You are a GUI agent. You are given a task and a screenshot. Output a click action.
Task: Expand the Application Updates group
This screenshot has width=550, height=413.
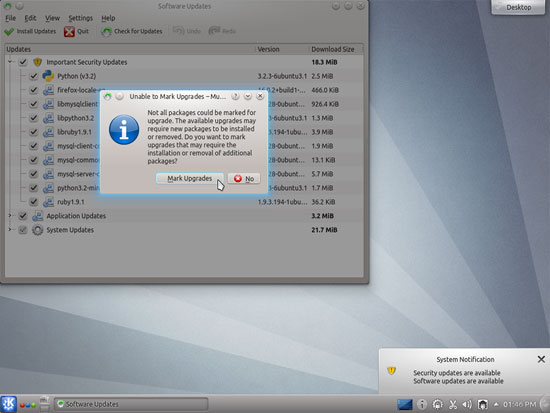10,215
